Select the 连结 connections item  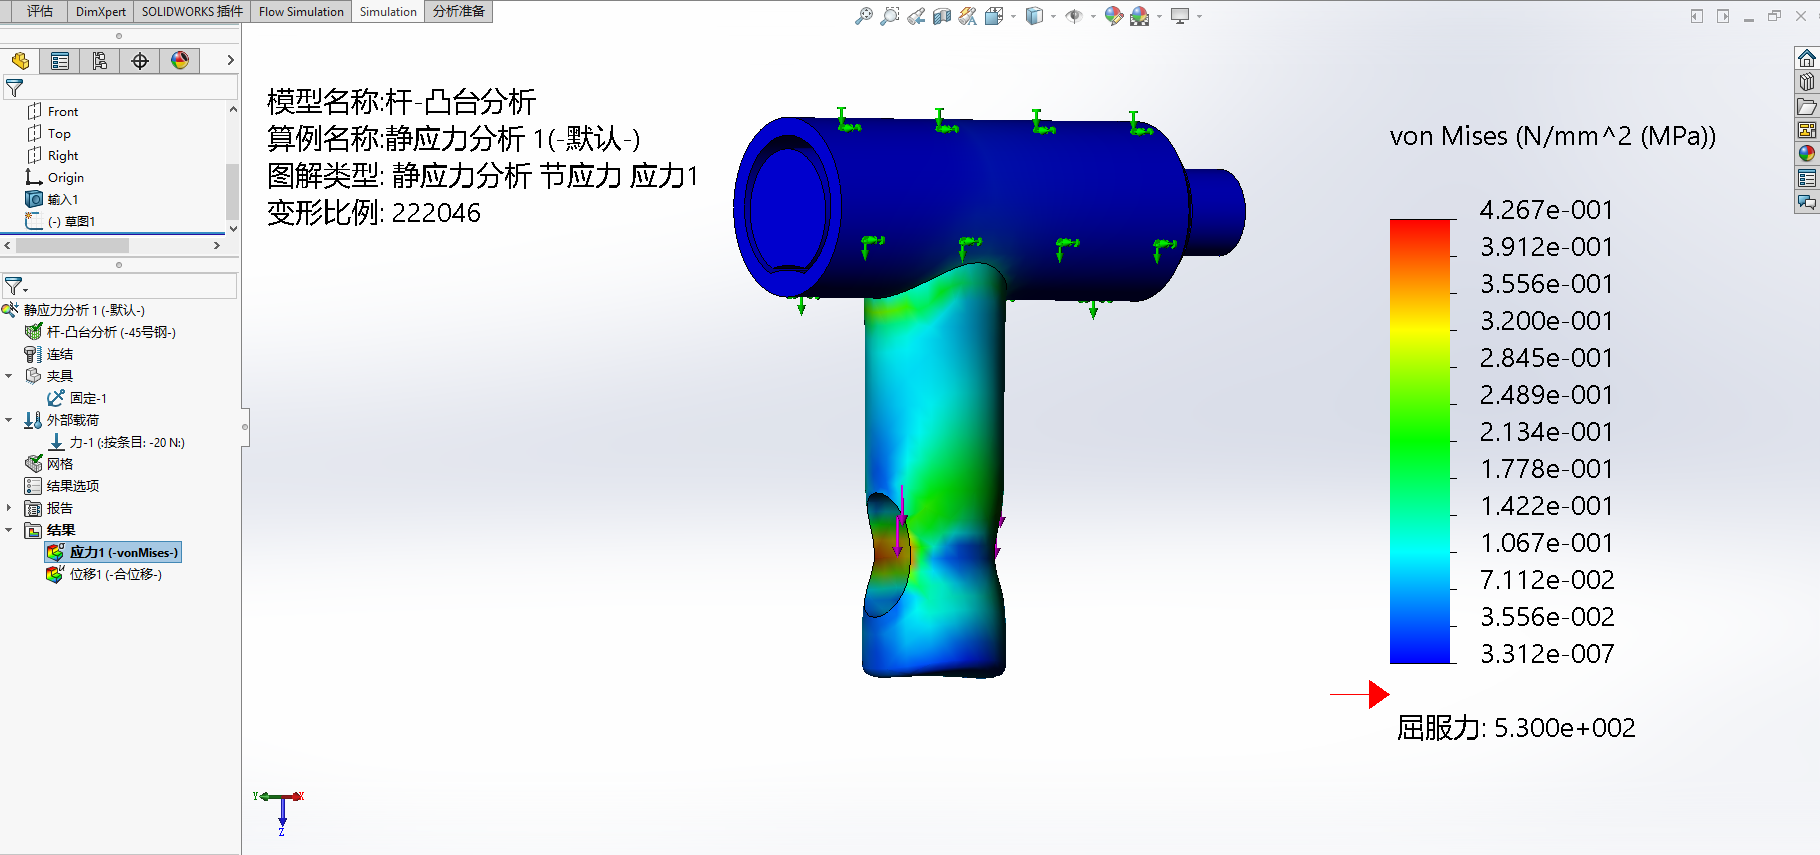pos(49,354)
